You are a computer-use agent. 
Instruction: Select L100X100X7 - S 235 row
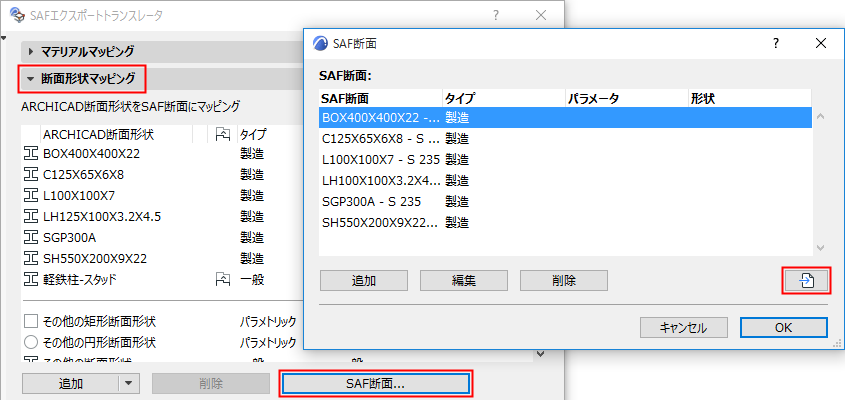tap(565, 160)
